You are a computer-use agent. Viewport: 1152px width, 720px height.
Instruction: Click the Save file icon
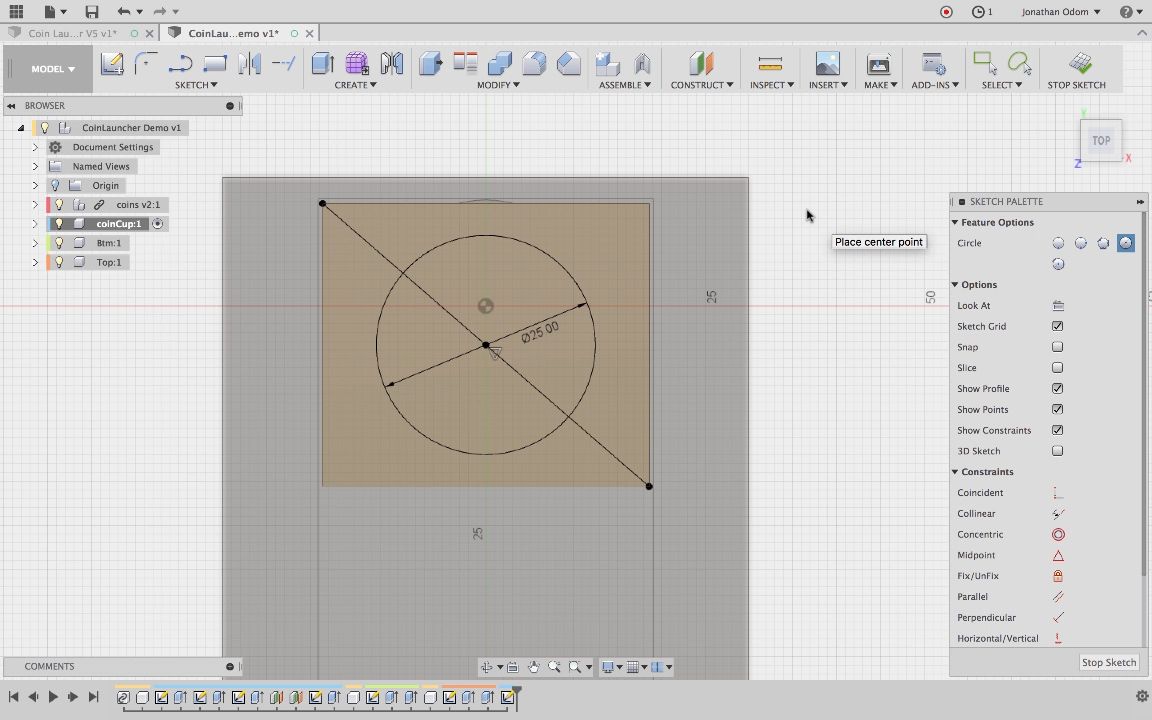[92, 12]
